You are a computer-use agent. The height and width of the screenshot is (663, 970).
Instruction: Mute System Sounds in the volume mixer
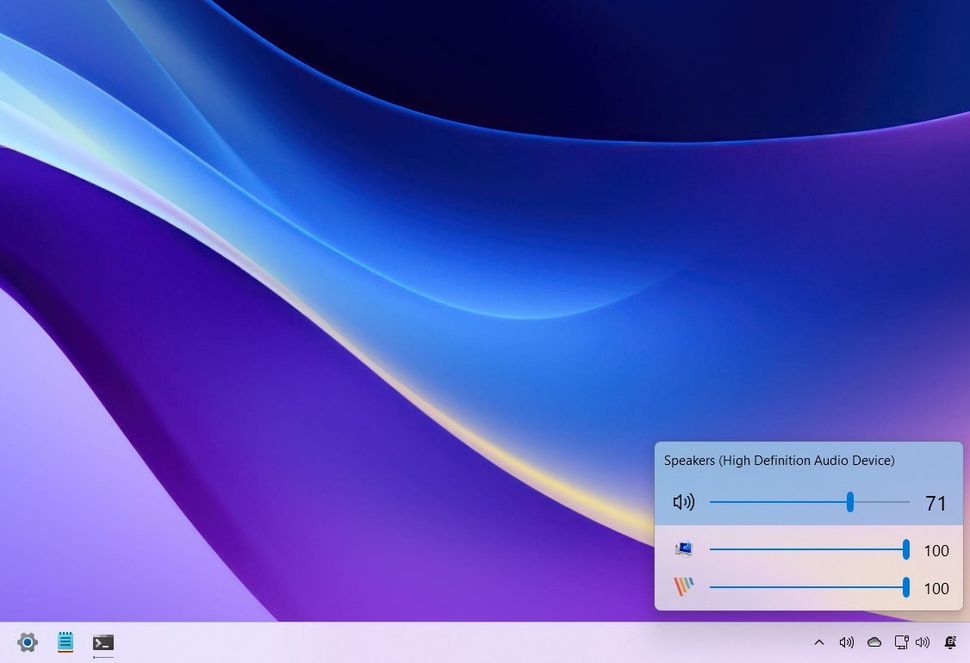pyautogui.click(x=685, y=549)
